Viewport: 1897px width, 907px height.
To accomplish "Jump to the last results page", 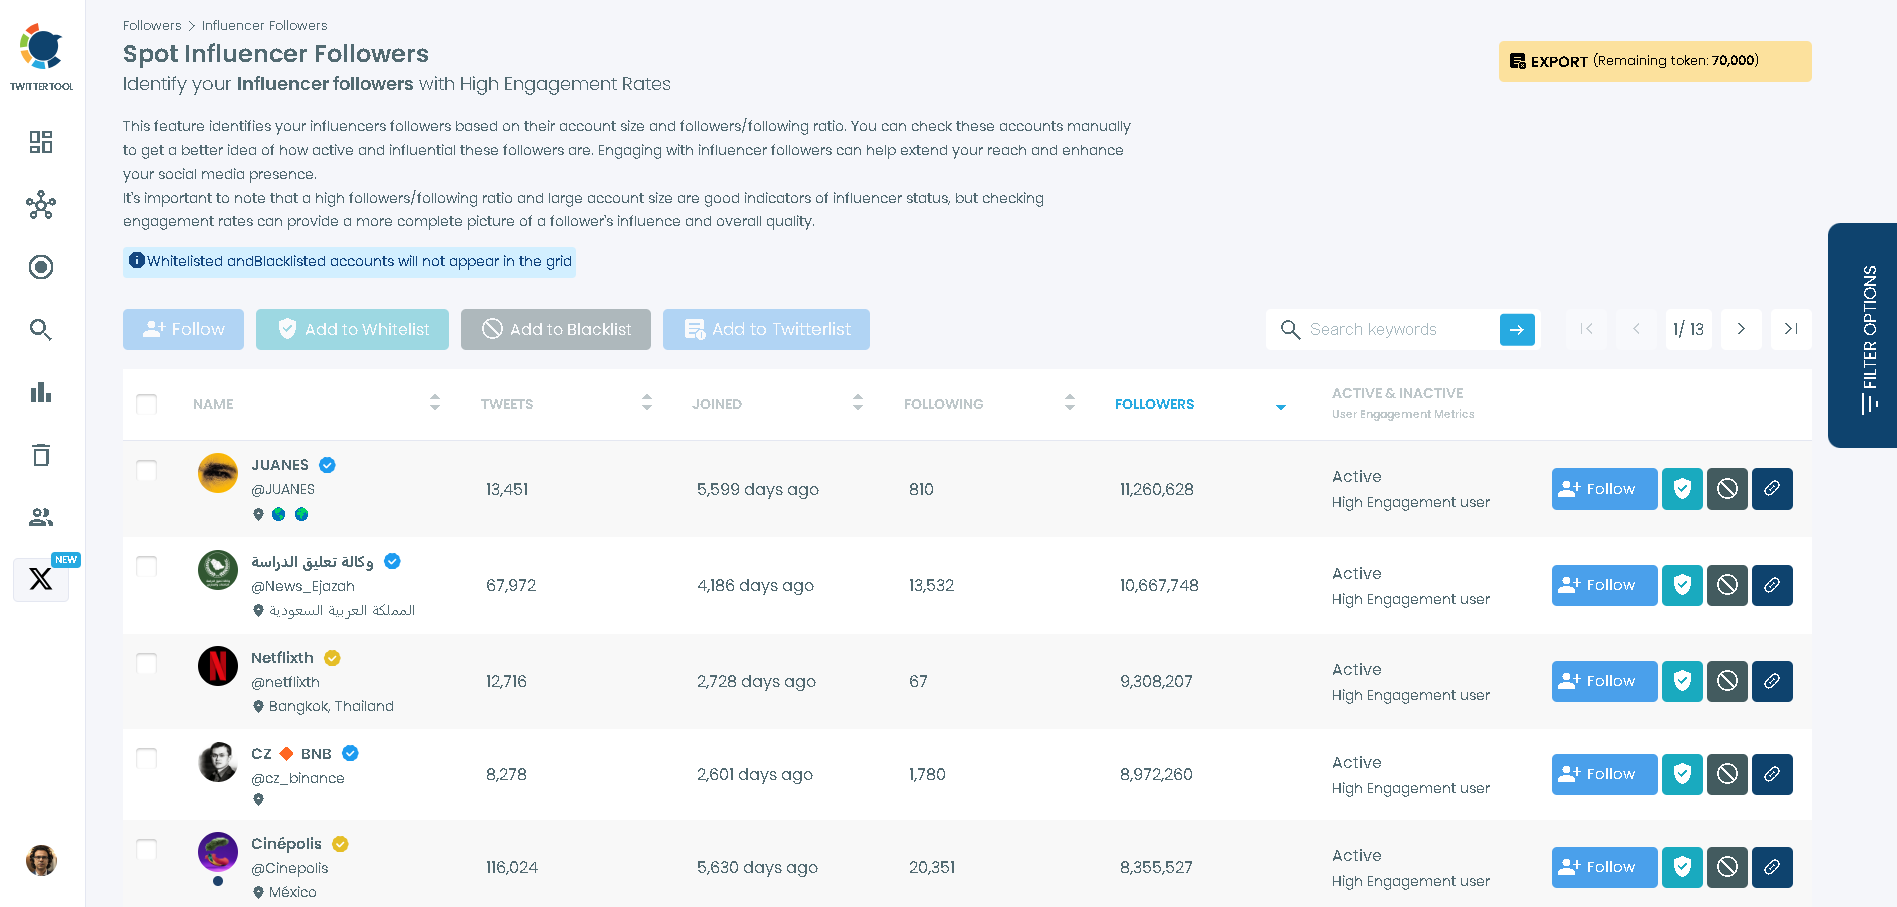I will pyautogui.click(x=1791, y=329).
